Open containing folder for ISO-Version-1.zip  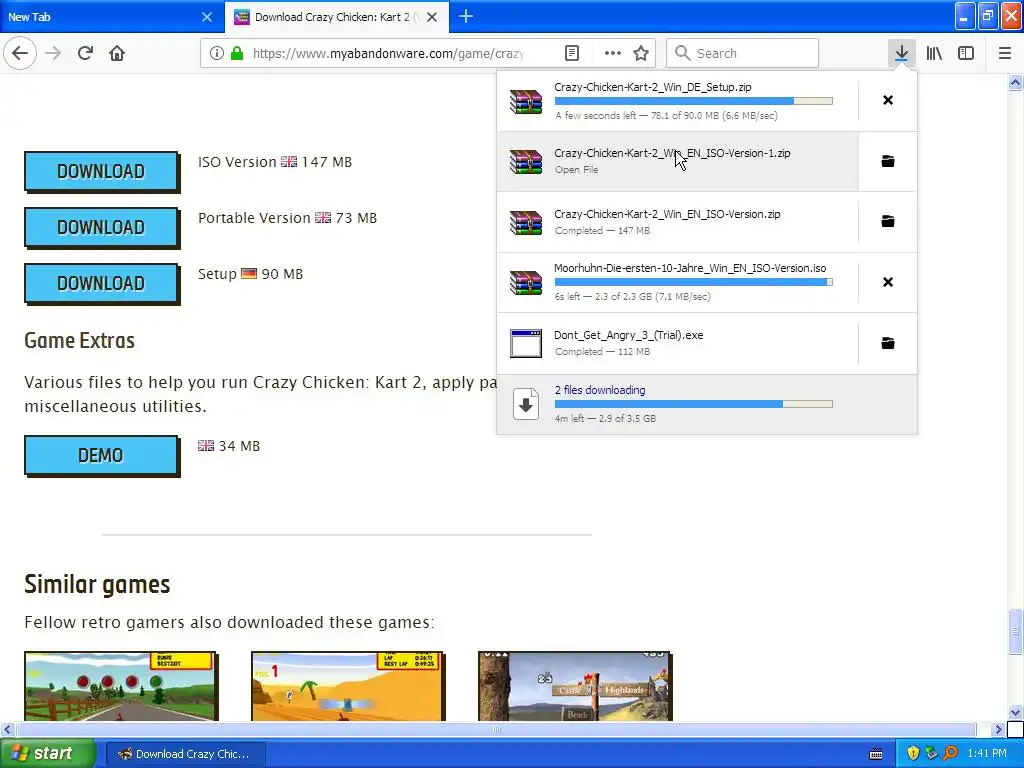click(888, 161)
